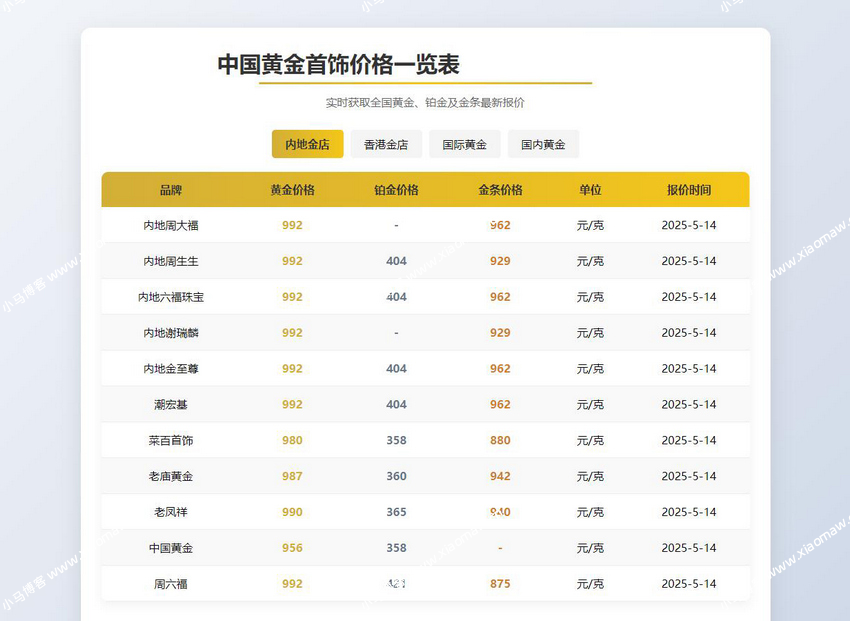This screenshot has height=621, width=850.
Task: Click the 铂金价格 column header
Action: pyautogui.click(x=396, y=190)
